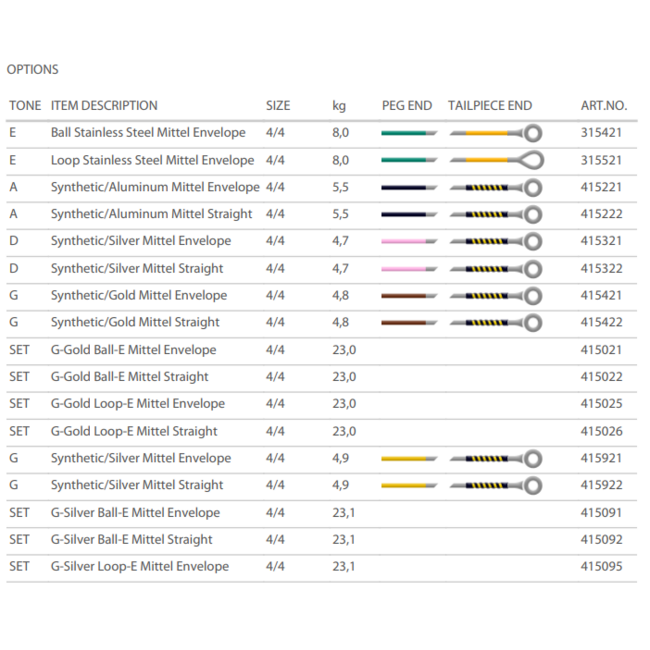Select the G-Gold Ball-E Mittel Envelope set row
The height and width of the screenshot is (650, 650).
click(133, 350)
